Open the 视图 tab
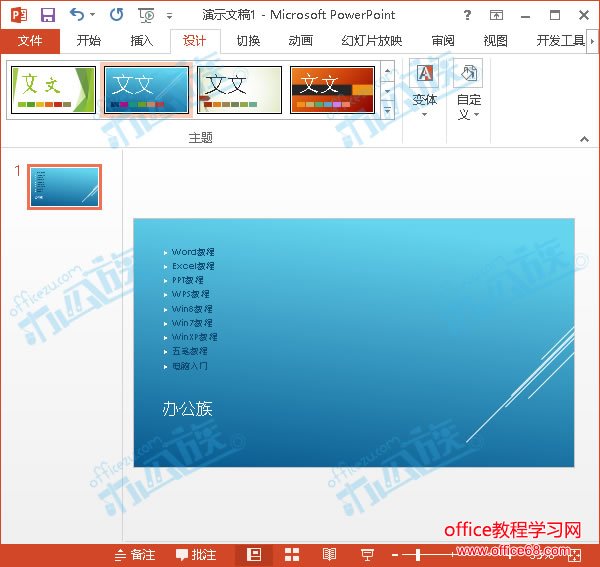This screenshot has width=600, height=567. [496, 41]
